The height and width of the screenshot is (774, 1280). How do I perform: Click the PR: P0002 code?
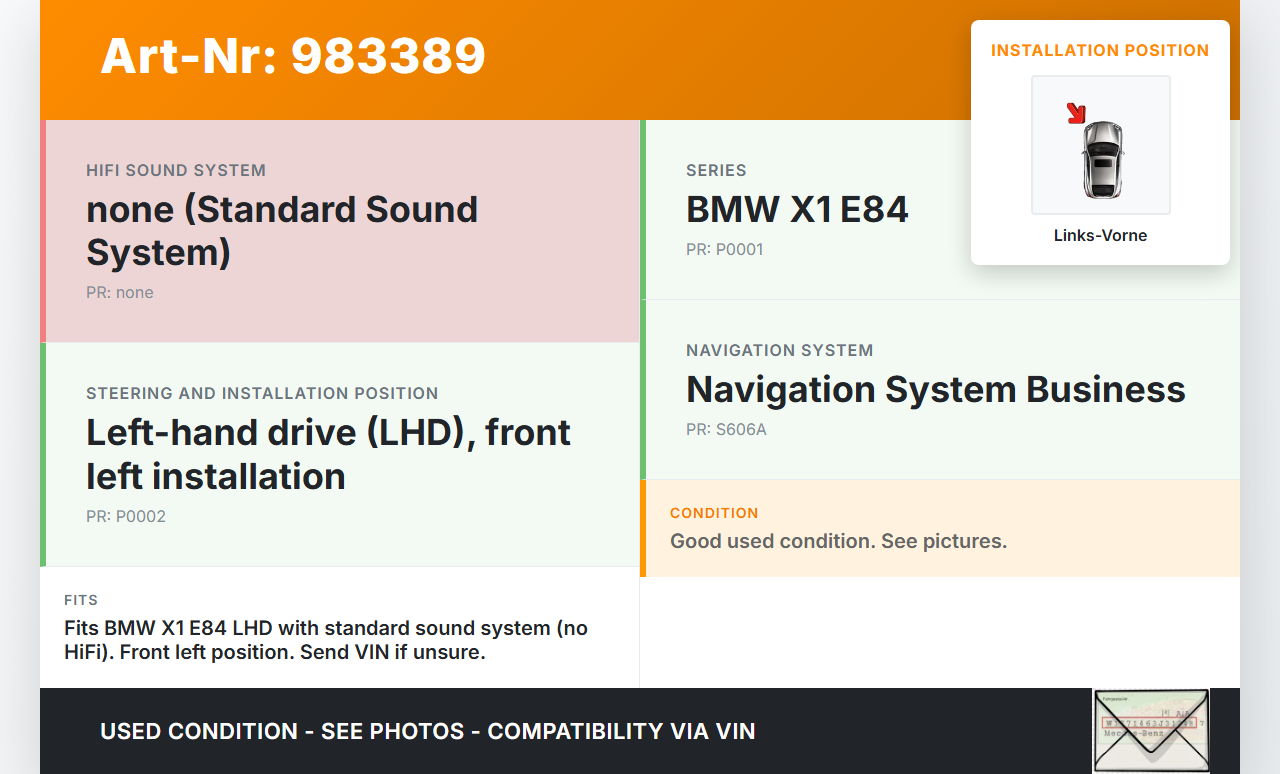point(126,517)
